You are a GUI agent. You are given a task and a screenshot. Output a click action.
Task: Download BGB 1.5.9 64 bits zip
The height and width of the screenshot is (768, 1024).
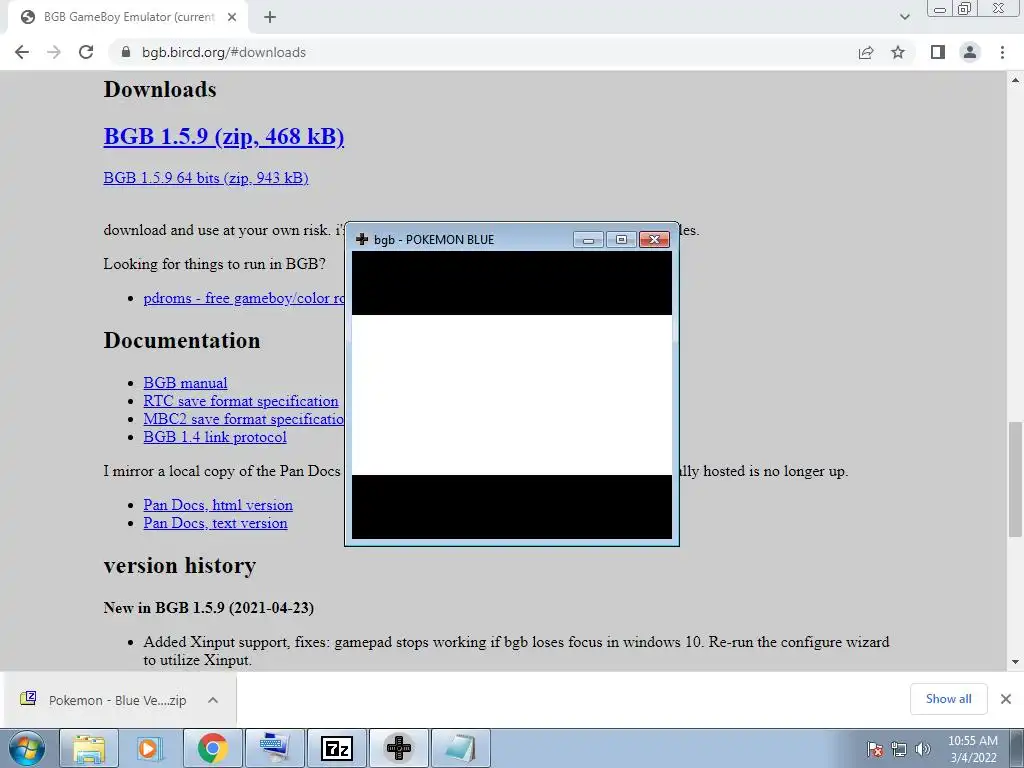206,178
